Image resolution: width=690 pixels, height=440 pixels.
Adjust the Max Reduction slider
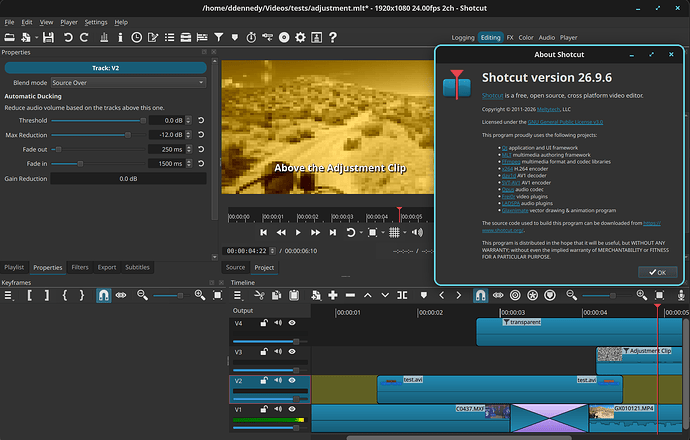point(98,135)
